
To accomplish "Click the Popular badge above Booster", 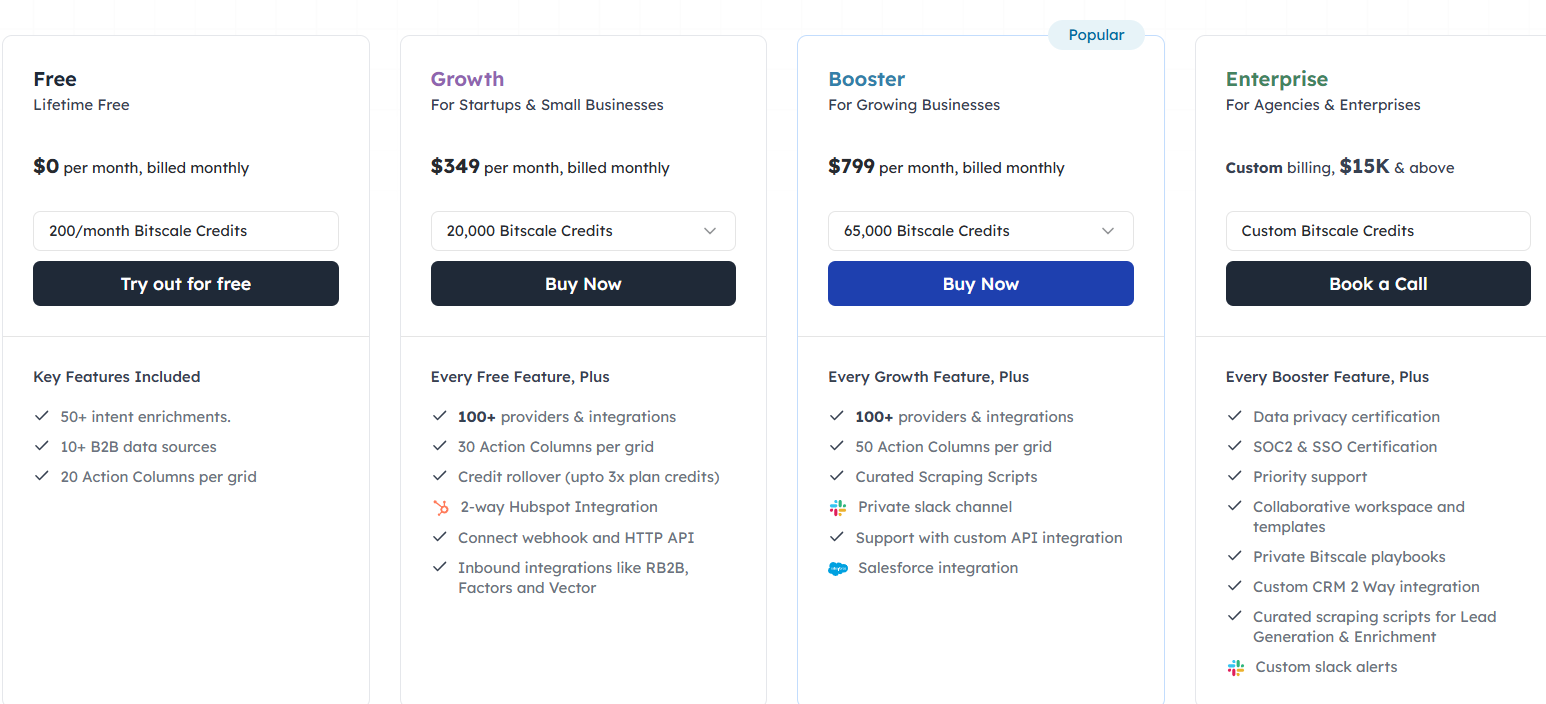I will pos(1096,34).
